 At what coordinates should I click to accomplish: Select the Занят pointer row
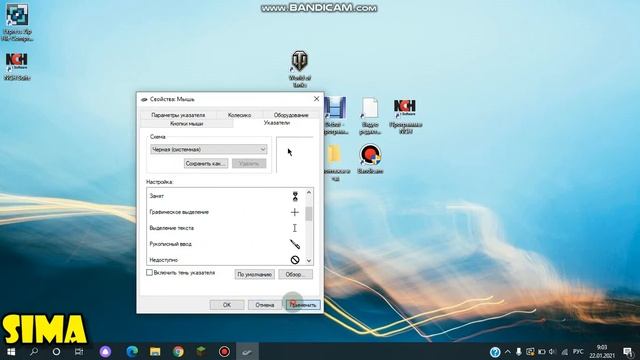point(225,196)
